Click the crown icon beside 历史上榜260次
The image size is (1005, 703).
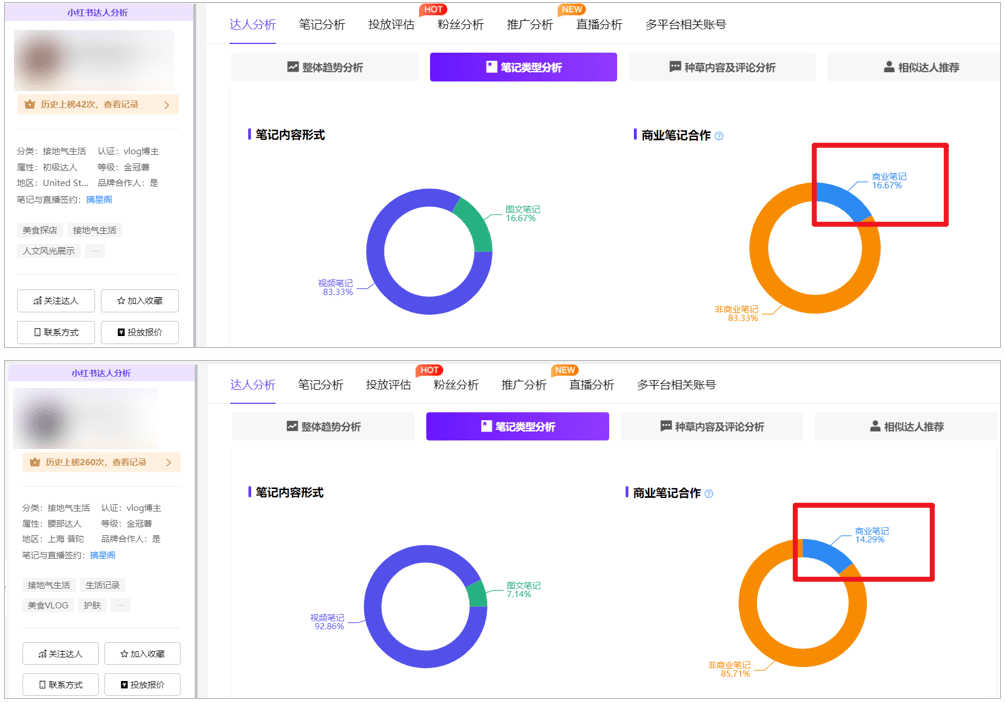pos(35,463)
